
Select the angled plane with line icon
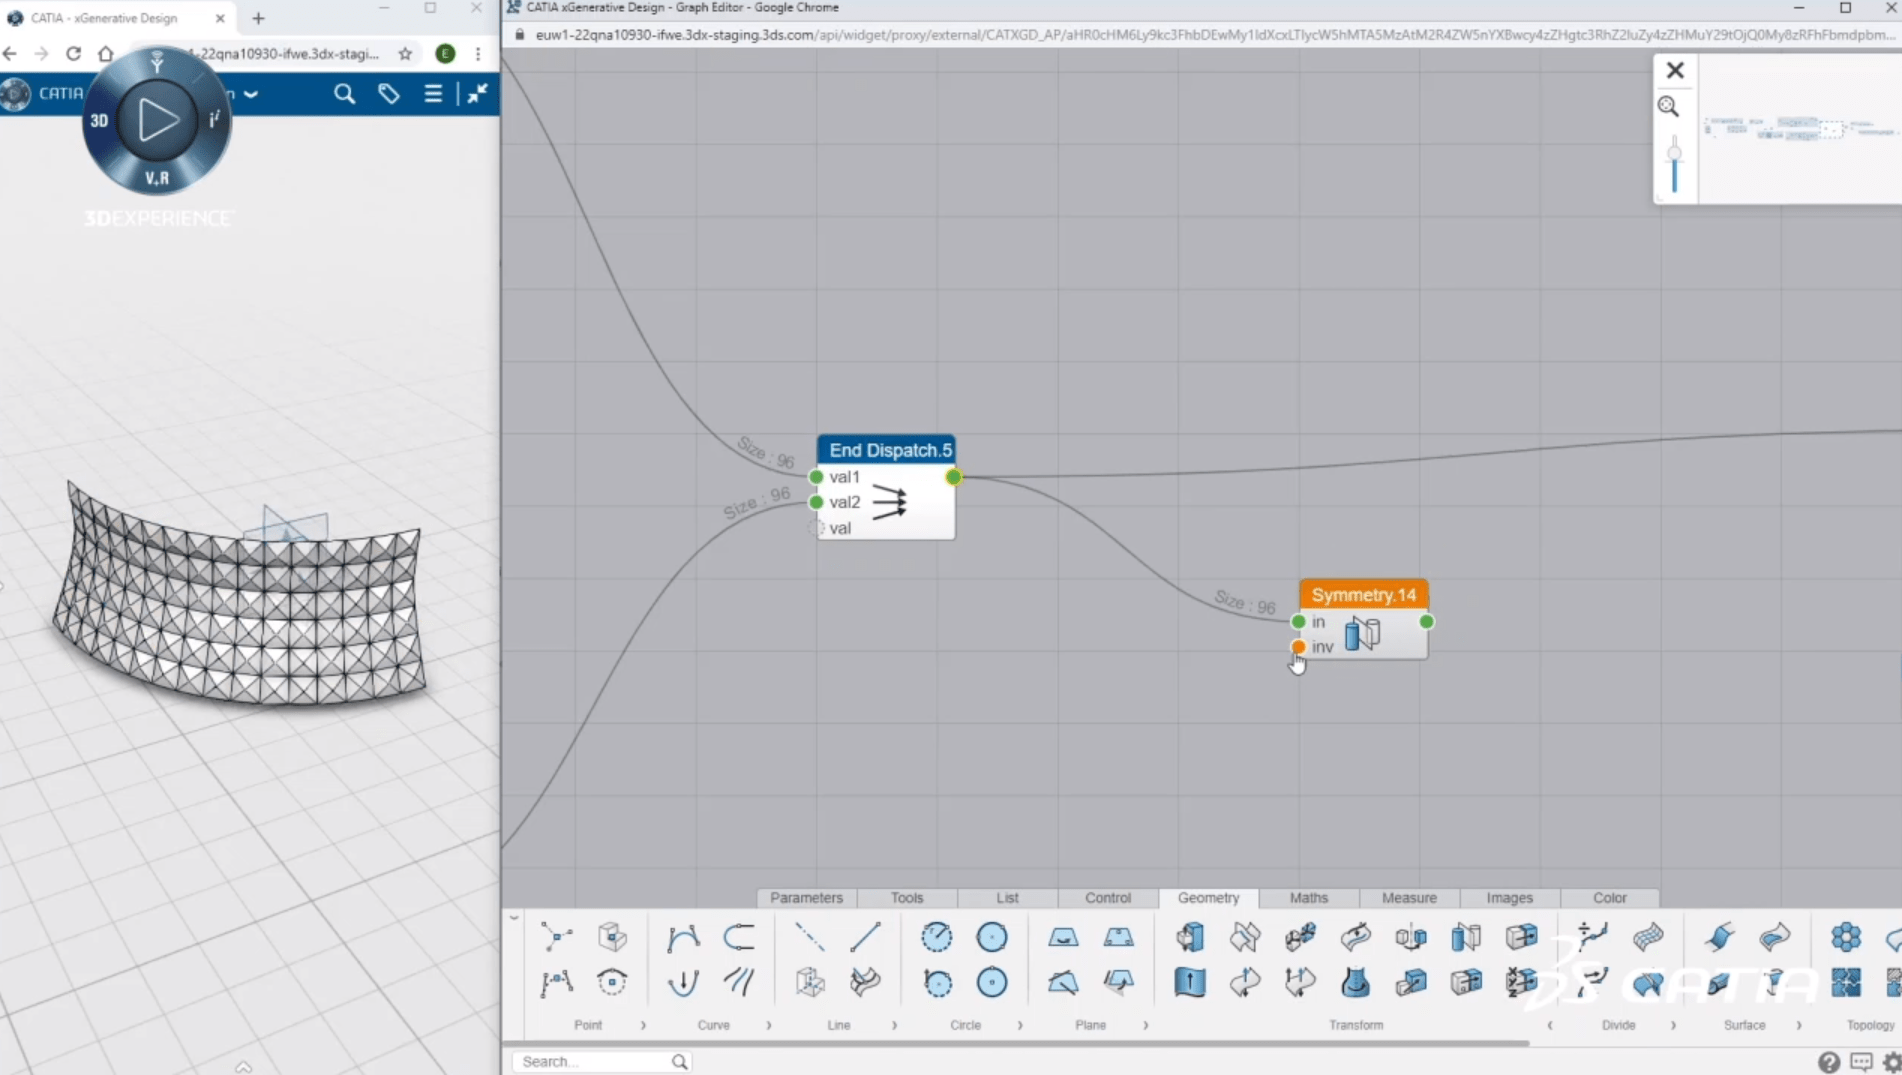pos(1063,982)
